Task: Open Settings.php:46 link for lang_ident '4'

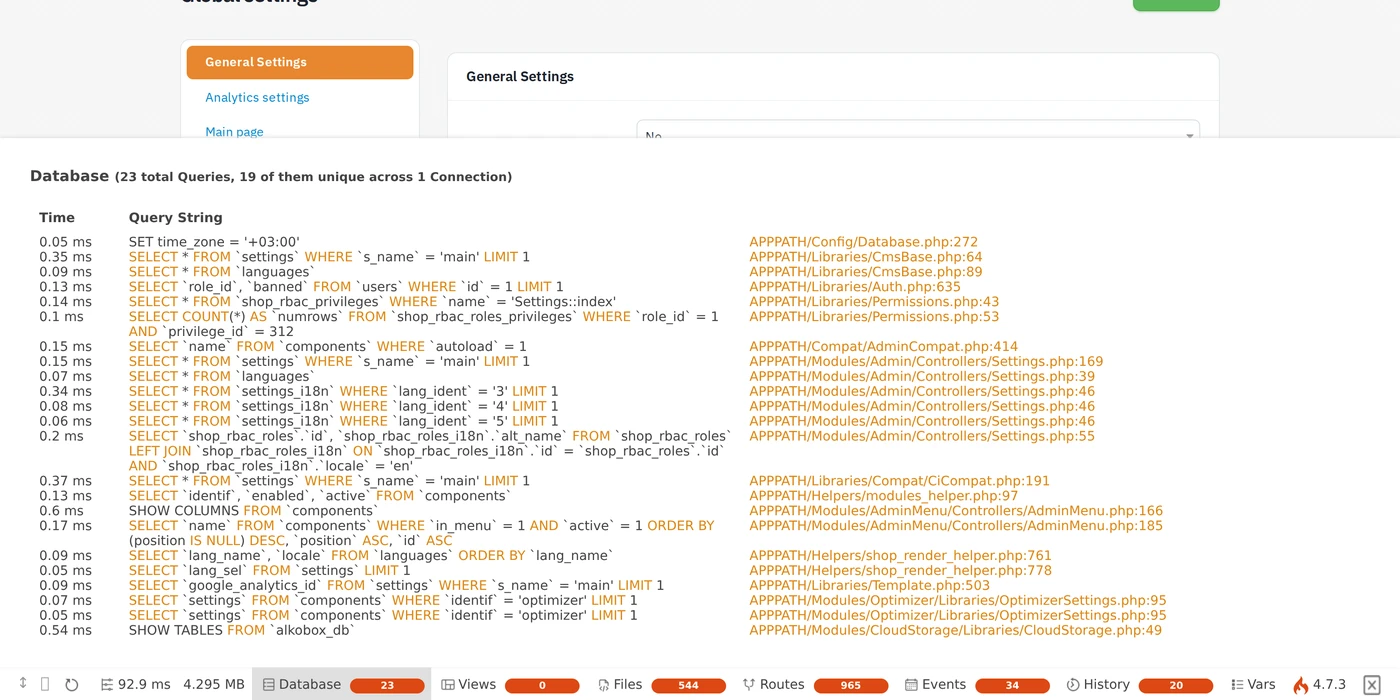Action: coord(922,407)
